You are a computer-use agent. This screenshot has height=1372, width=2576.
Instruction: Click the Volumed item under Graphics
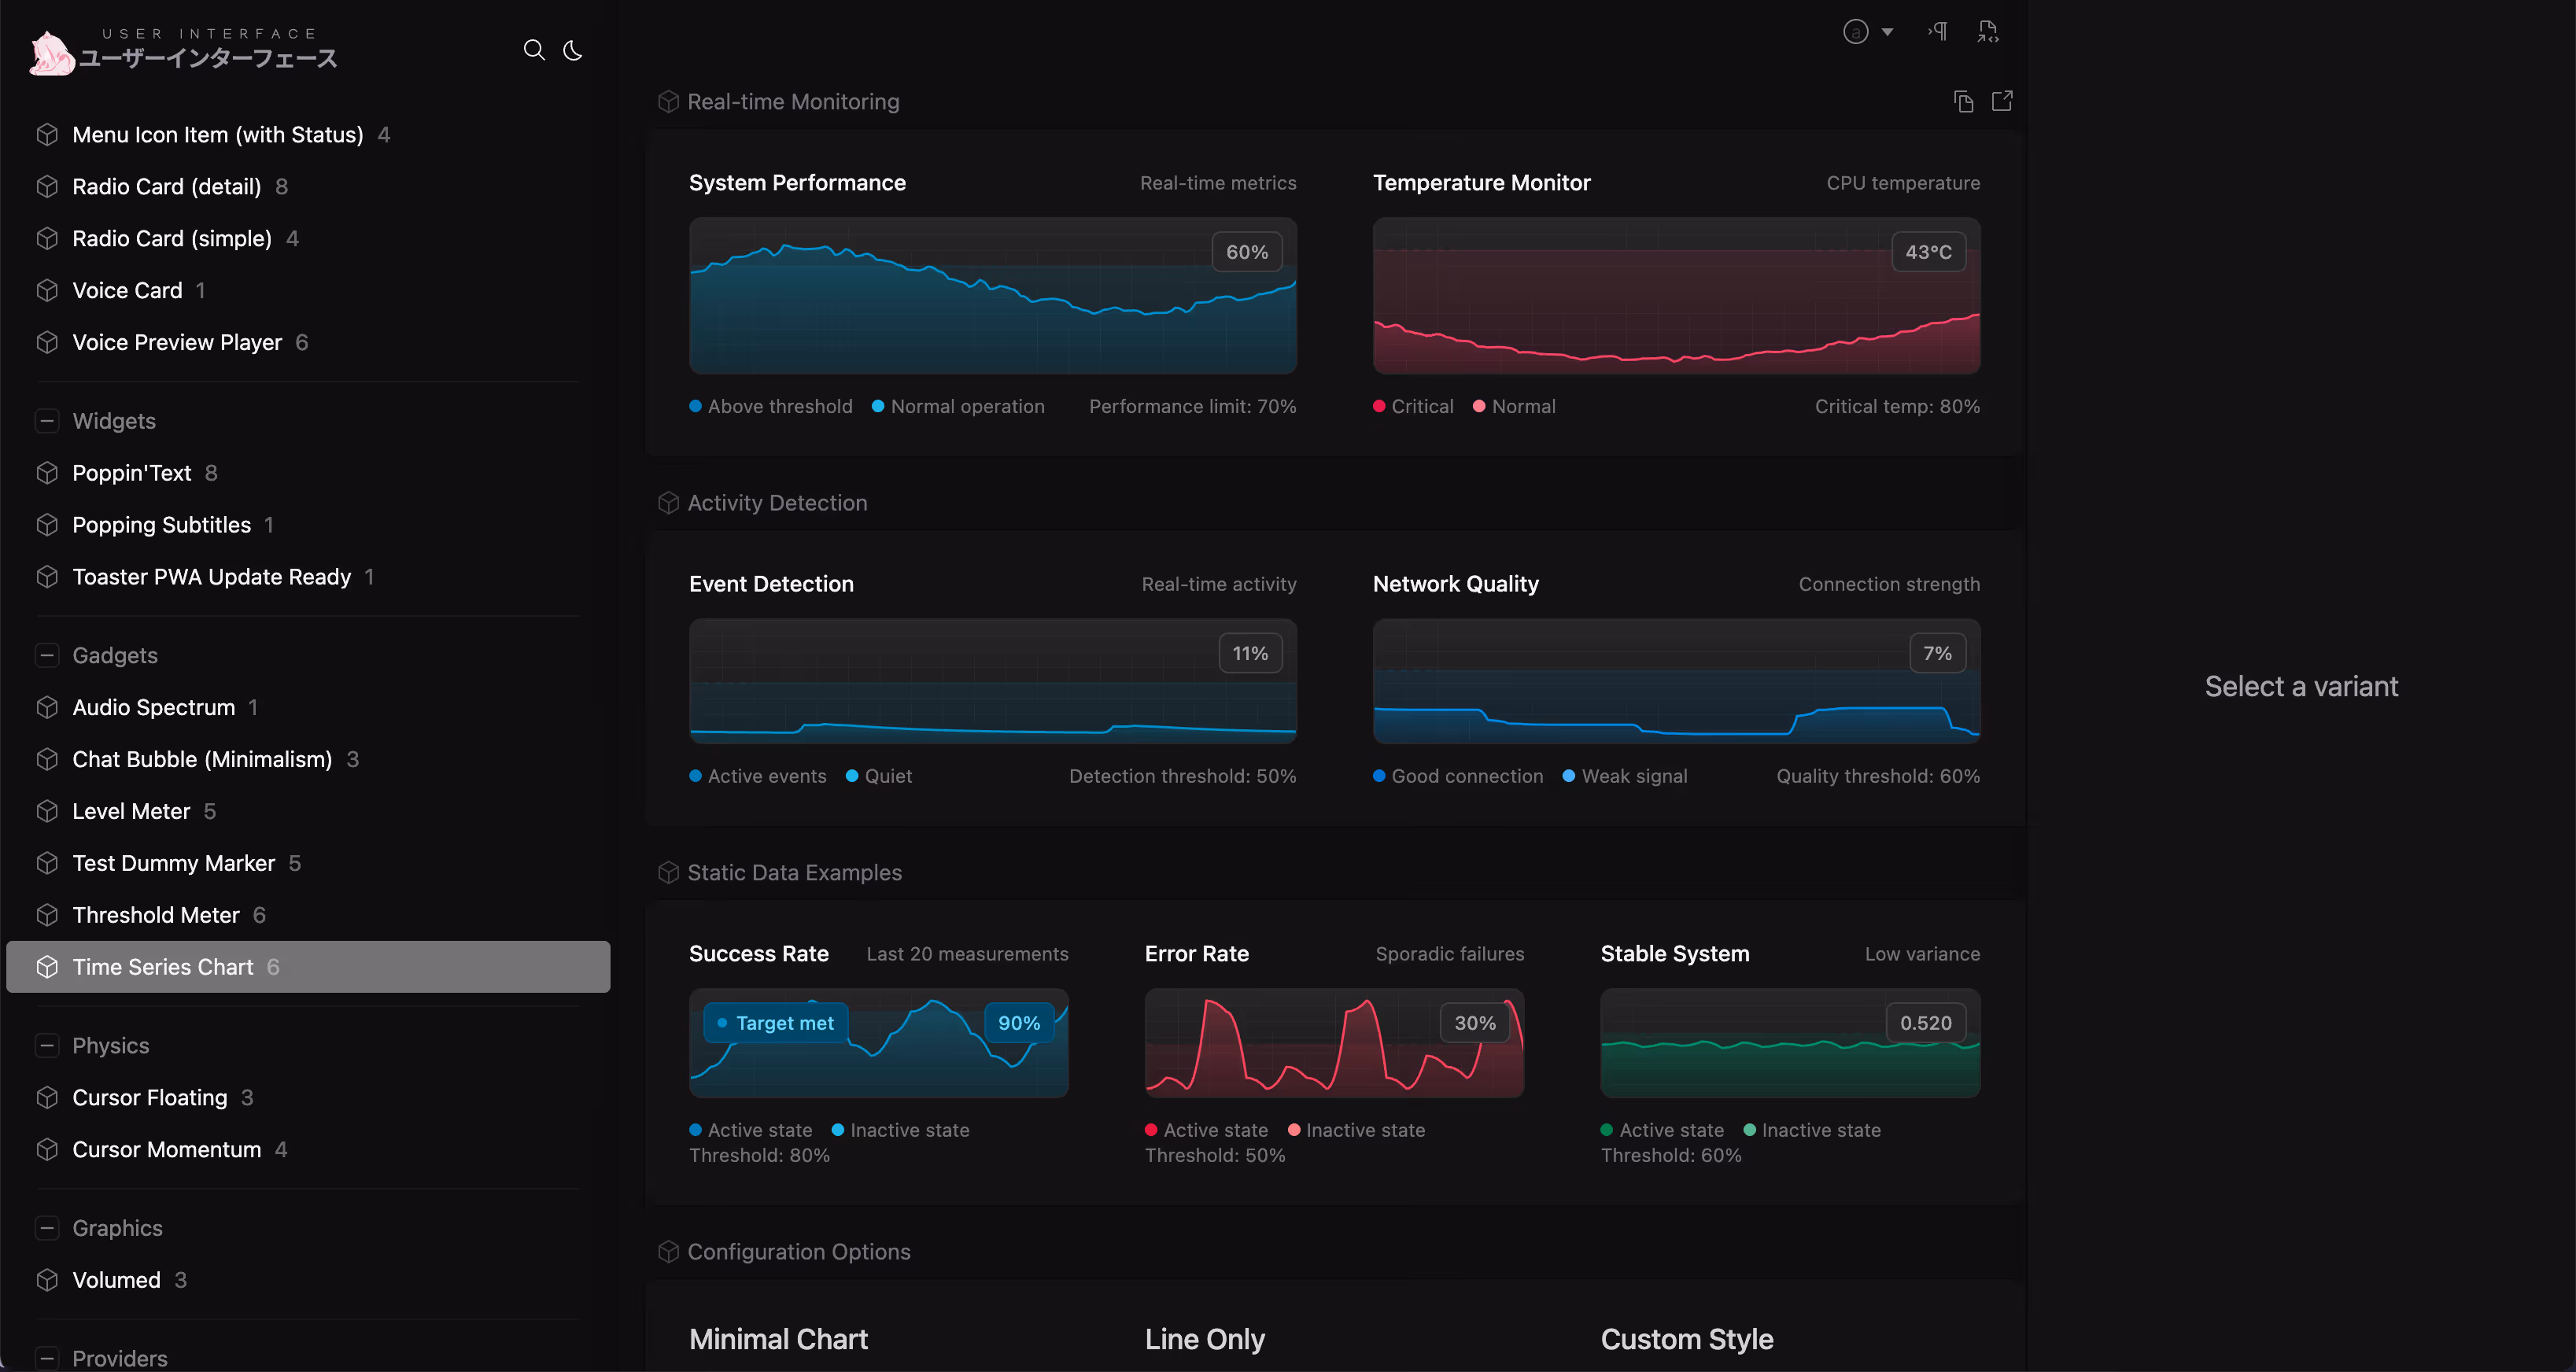pyautogui.click(x=116, y=1279)
